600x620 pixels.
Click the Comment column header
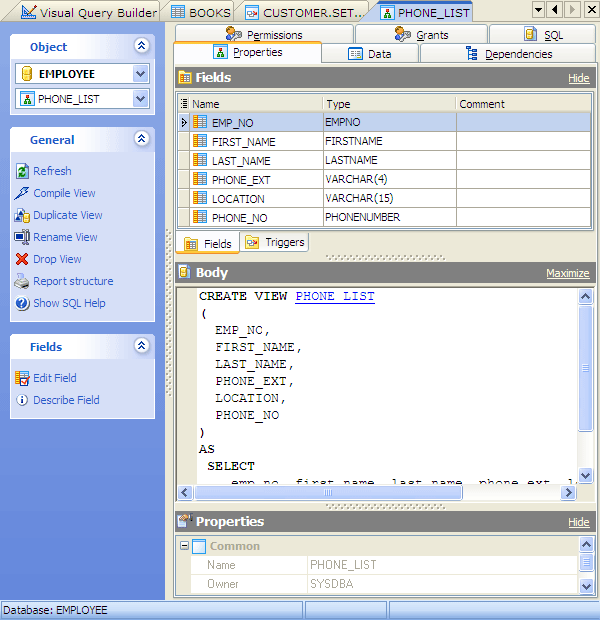pos(523,104)
